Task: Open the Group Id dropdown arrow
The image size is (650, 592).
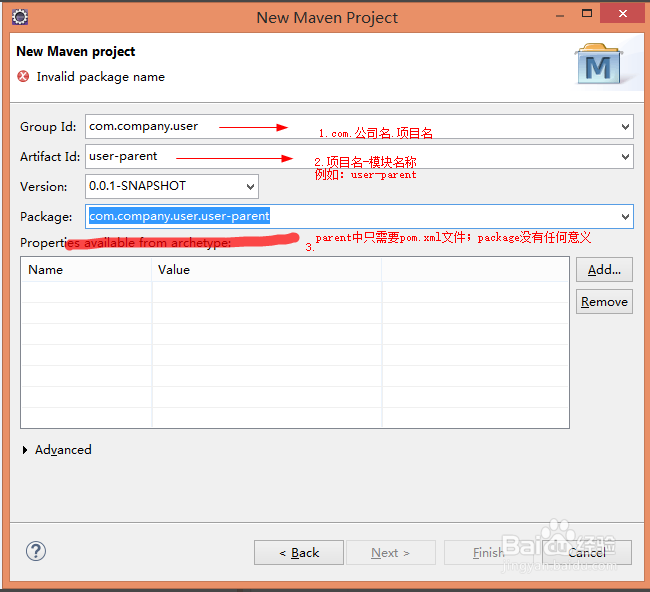Action: (625, 126)
